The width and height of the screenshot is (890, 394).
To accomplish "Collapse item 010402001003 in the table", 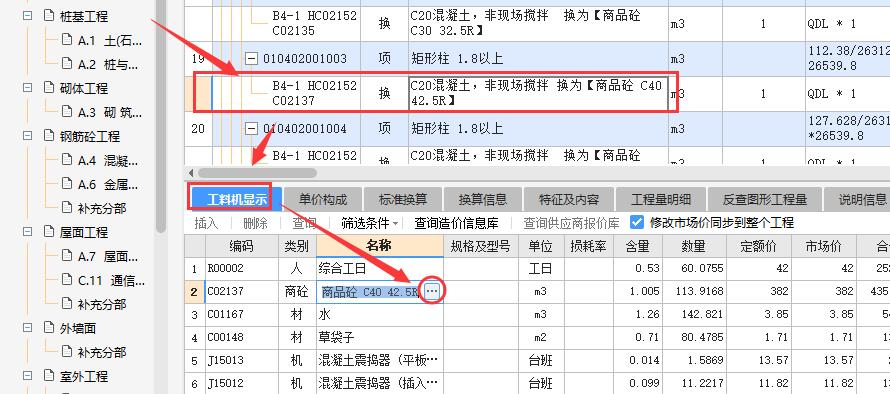I will 251,58.
